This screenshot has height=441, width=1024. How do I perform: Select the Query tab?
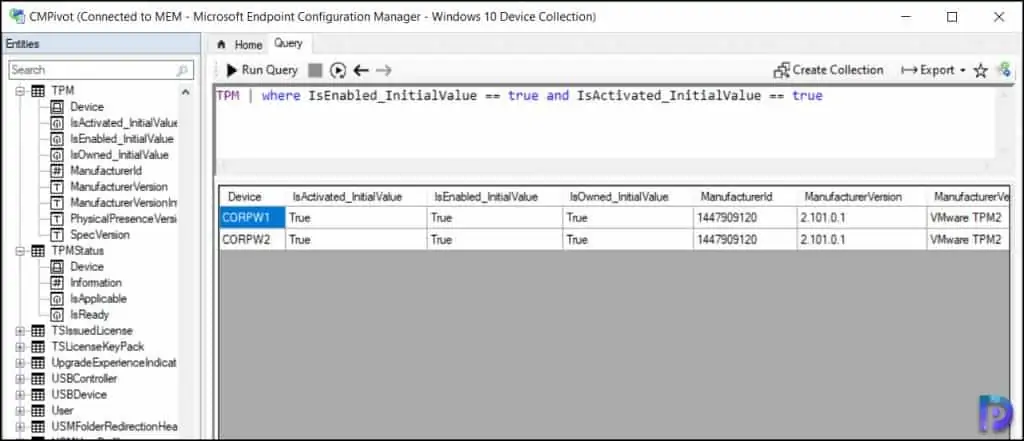[288, 43]
